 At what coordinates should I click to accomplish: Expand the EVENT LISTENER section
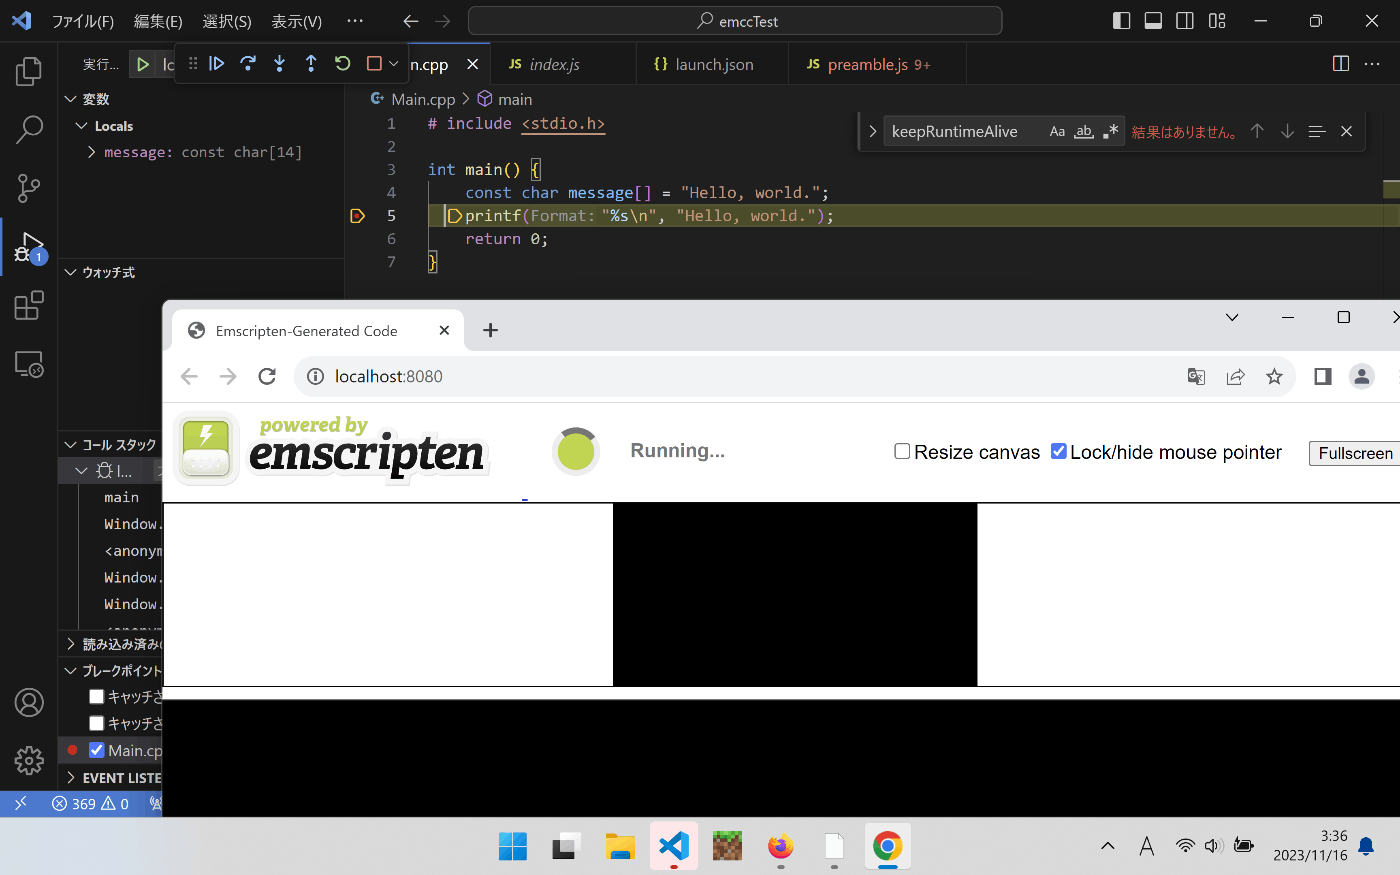pyautogui.click(x=71, y=778)
